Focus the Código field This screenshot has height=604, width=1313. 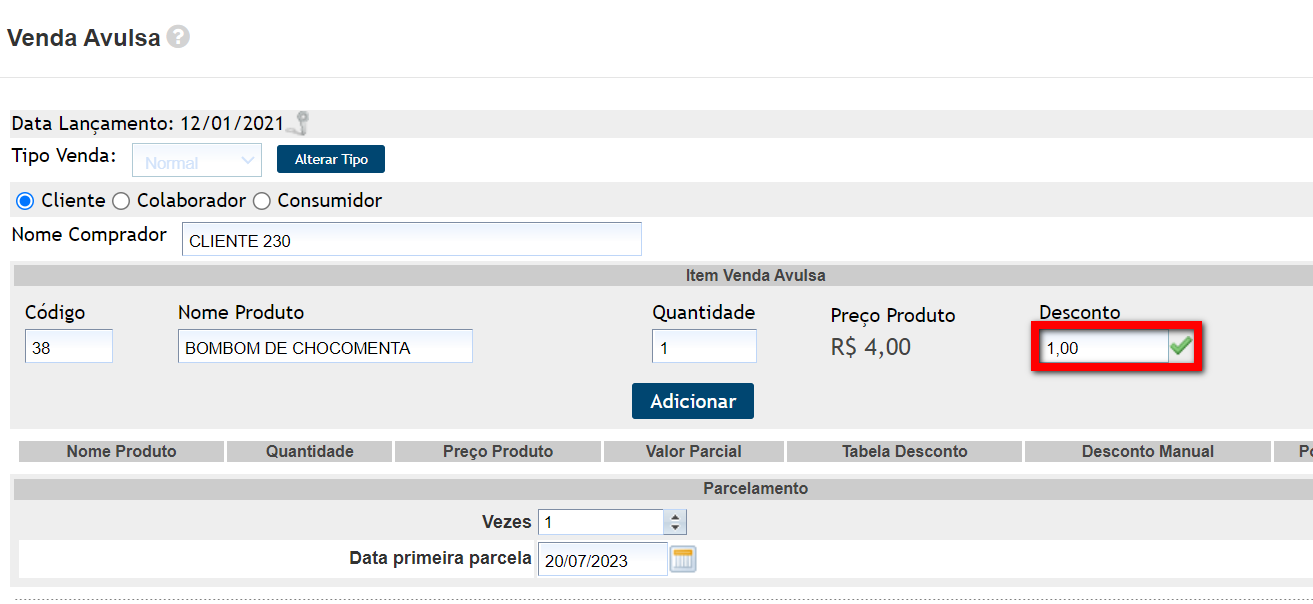69,347
